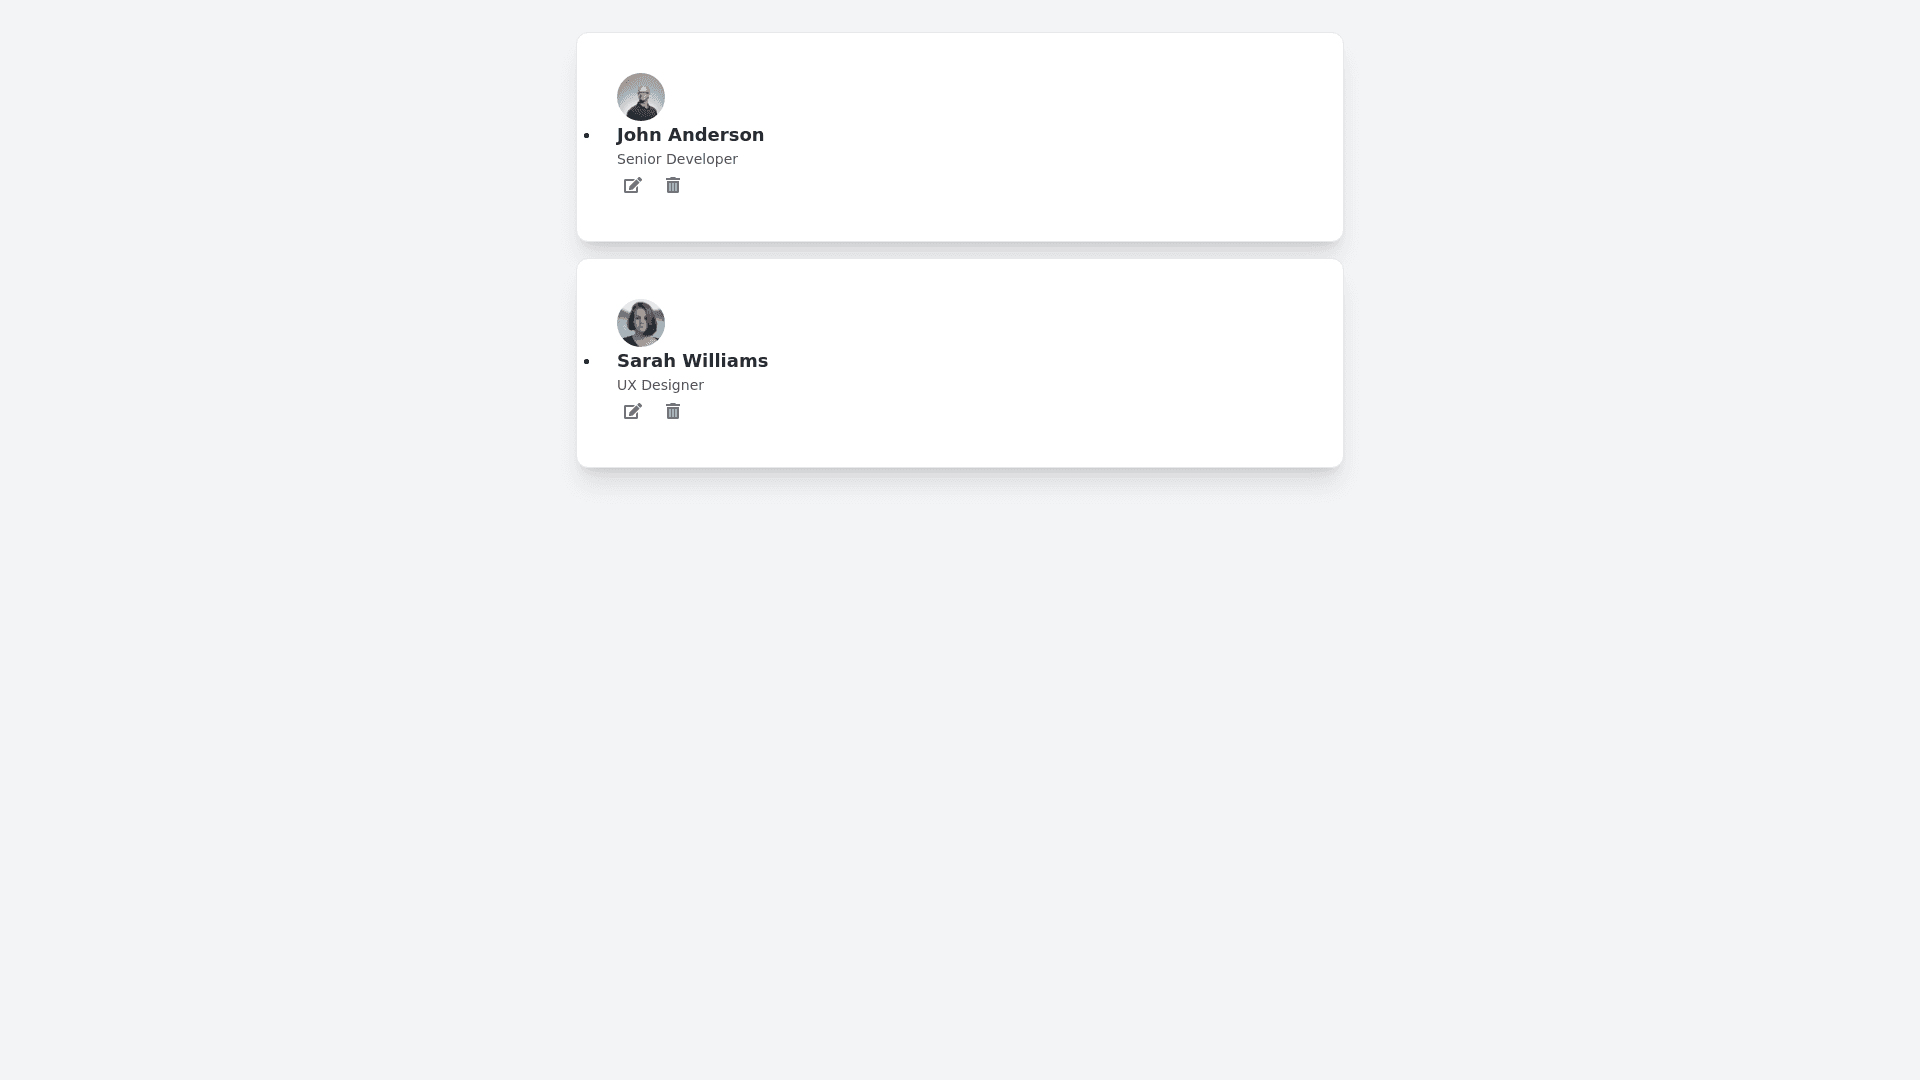Click John Anderson's avatar photo
The width and height of the screenshot is (1920, 1080).
coord(641,97)
